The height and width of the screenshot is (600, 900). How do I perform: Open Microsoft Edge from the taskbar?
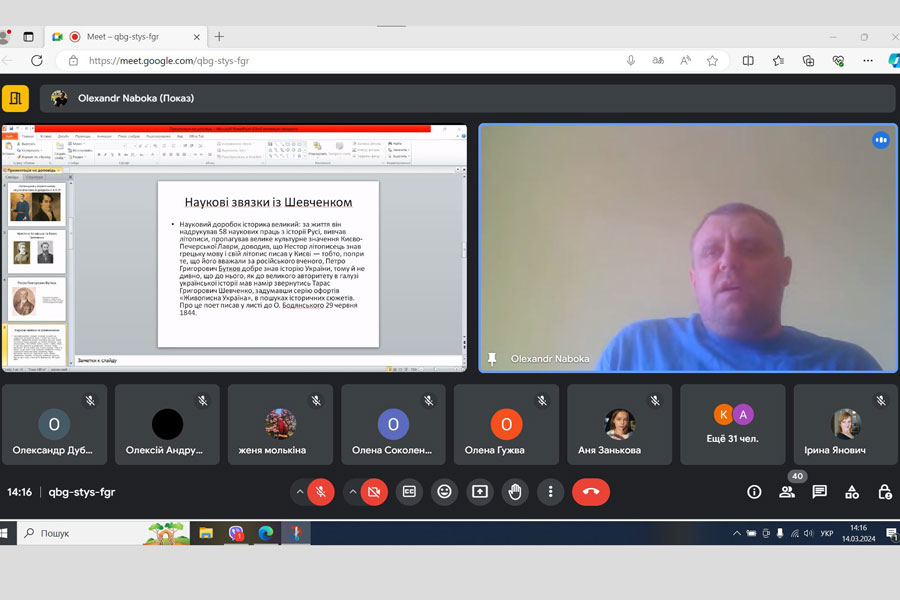pos(266,533)
